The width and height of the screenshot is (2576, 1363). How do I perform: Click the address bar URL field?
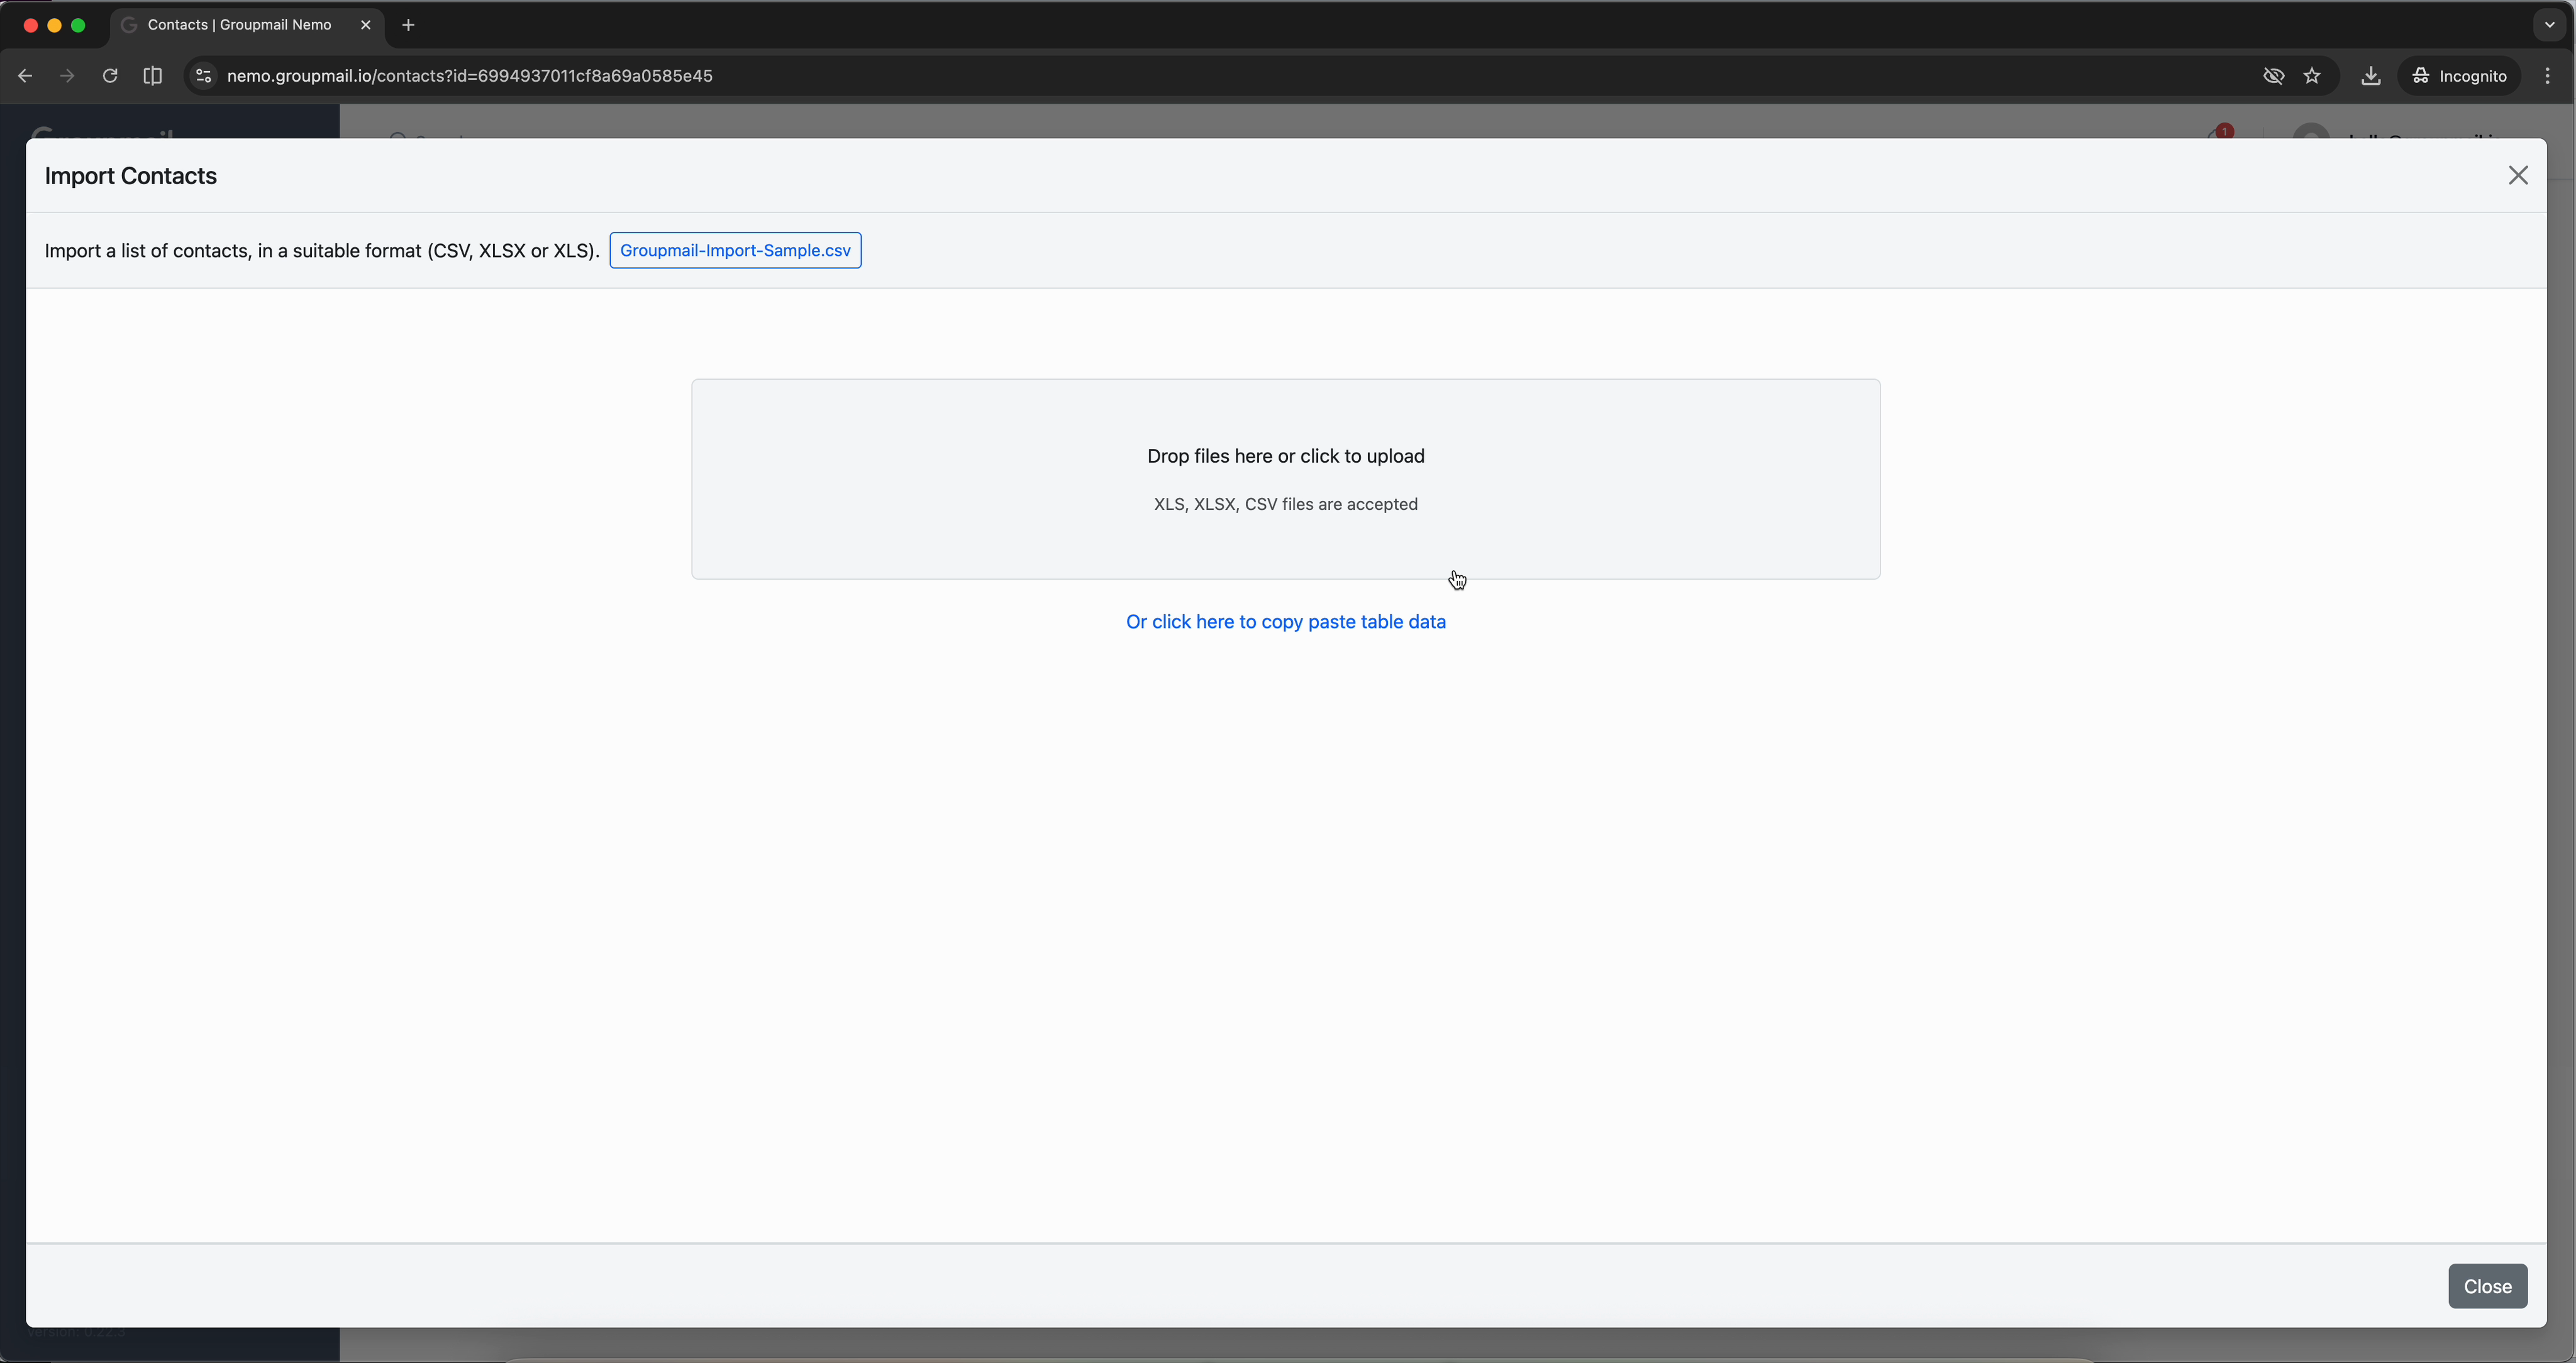click(470, 76)
